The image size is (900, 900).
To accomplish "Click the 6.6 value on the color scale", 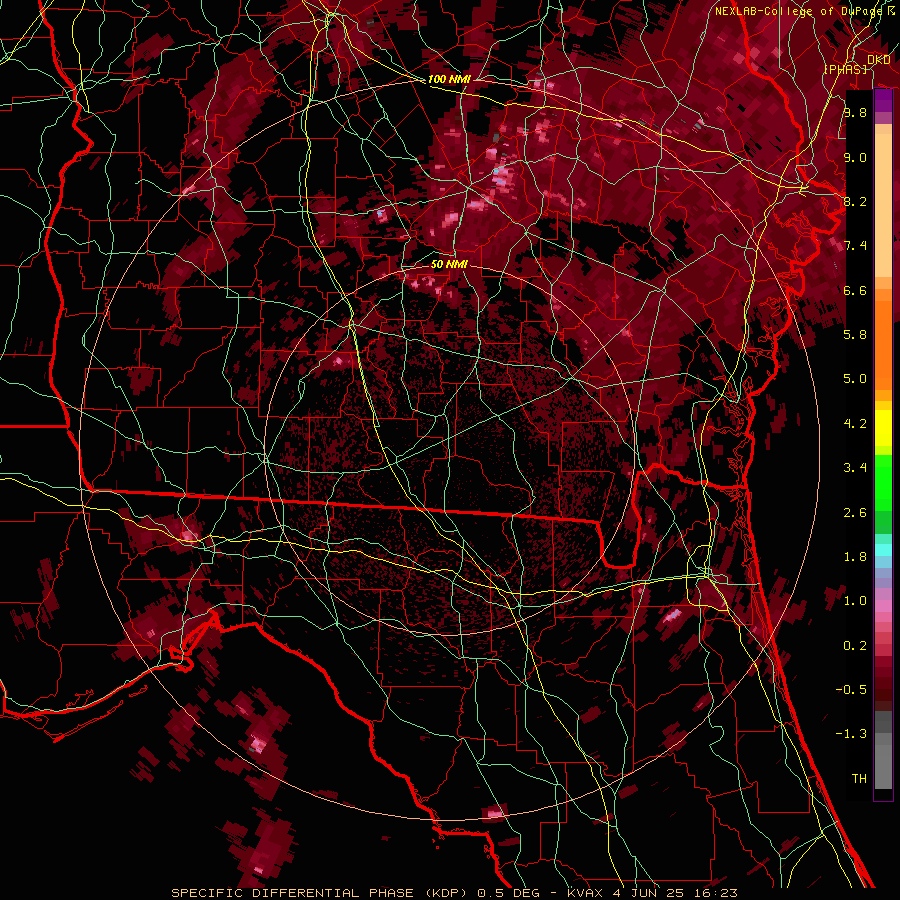I will (855, 290).
